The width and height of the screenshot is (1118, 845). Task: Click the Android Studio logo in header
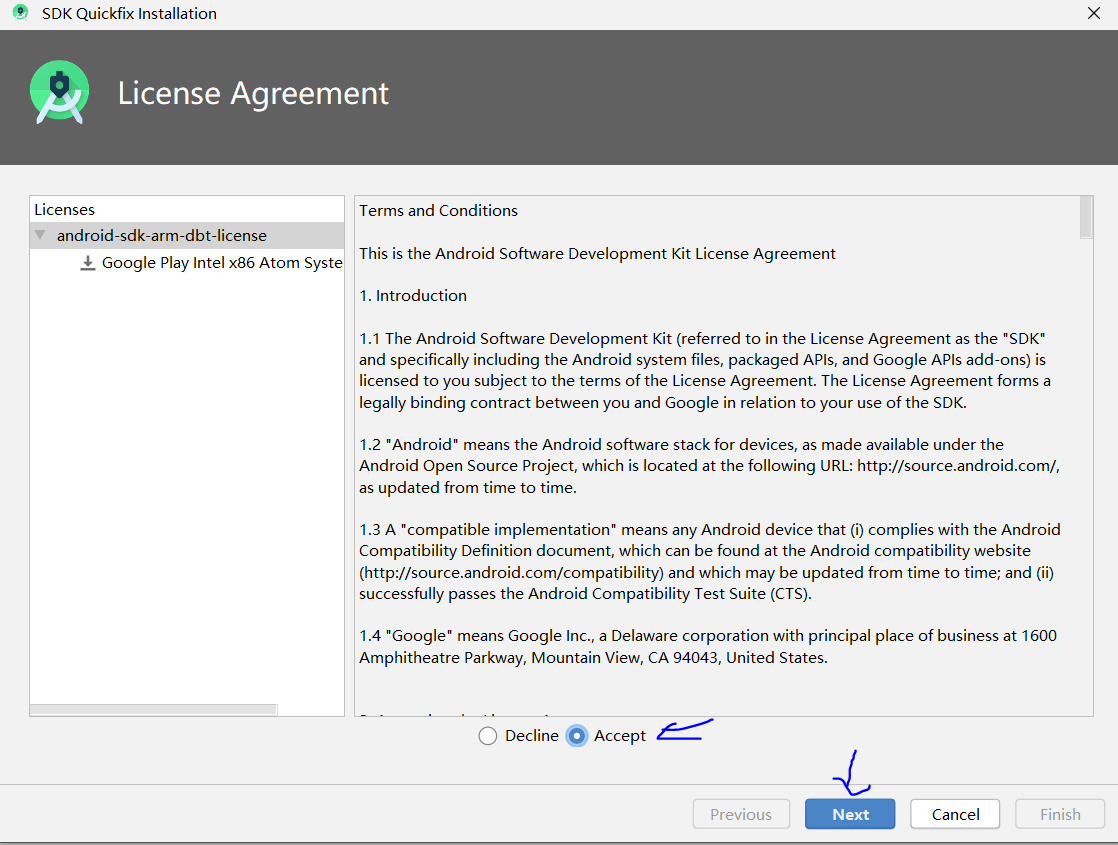click(x=60, y=93)
